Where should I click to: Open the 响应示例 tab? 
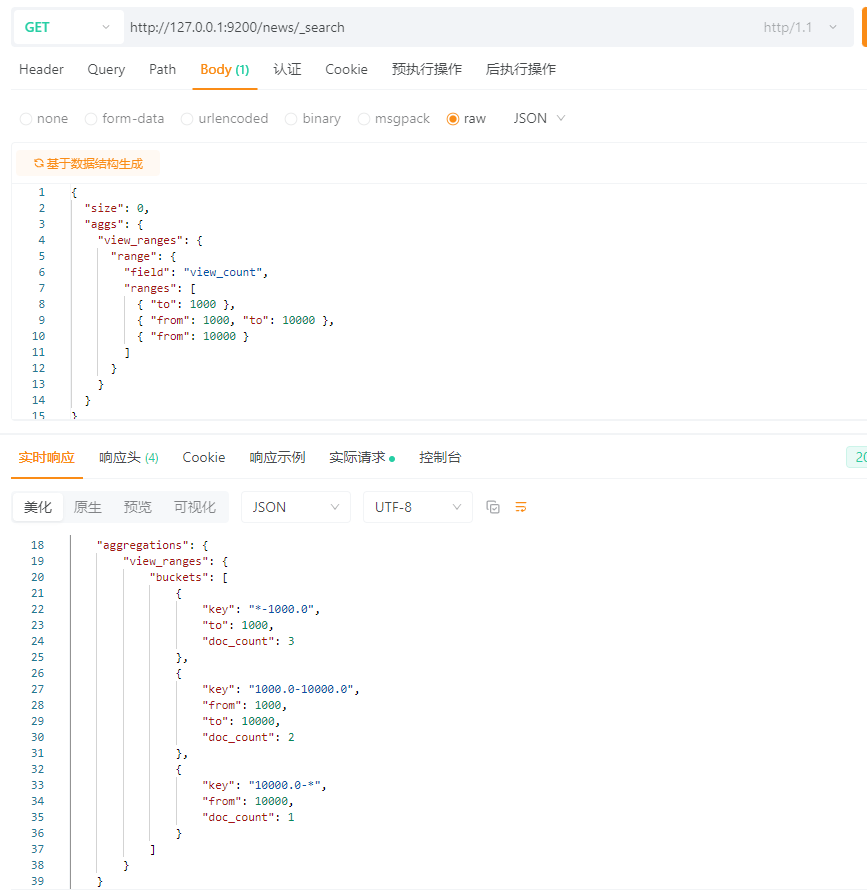[277, 457]
